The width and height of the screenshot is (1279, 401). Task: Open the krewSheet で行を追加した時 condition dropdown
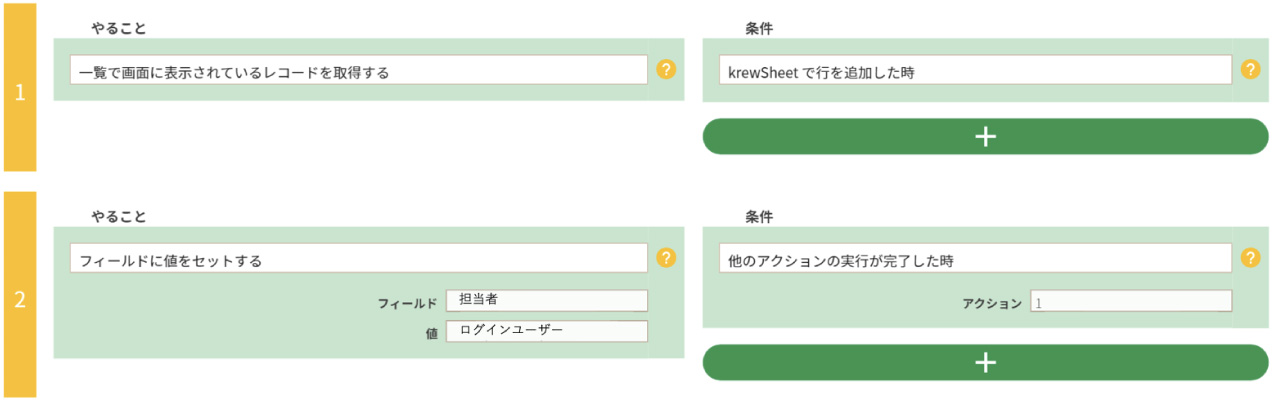975,71
